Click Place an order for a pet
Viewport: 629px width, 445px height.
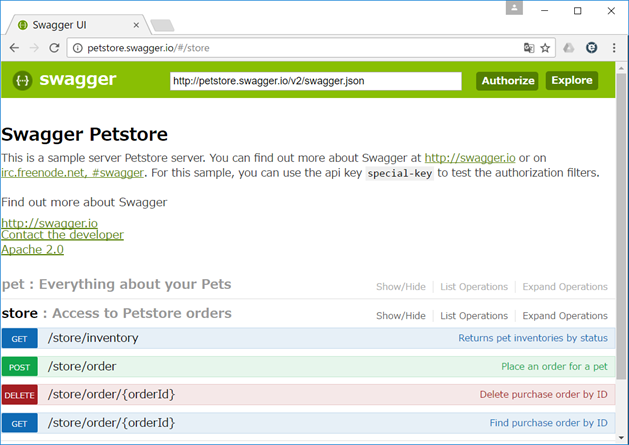(554, 366)
